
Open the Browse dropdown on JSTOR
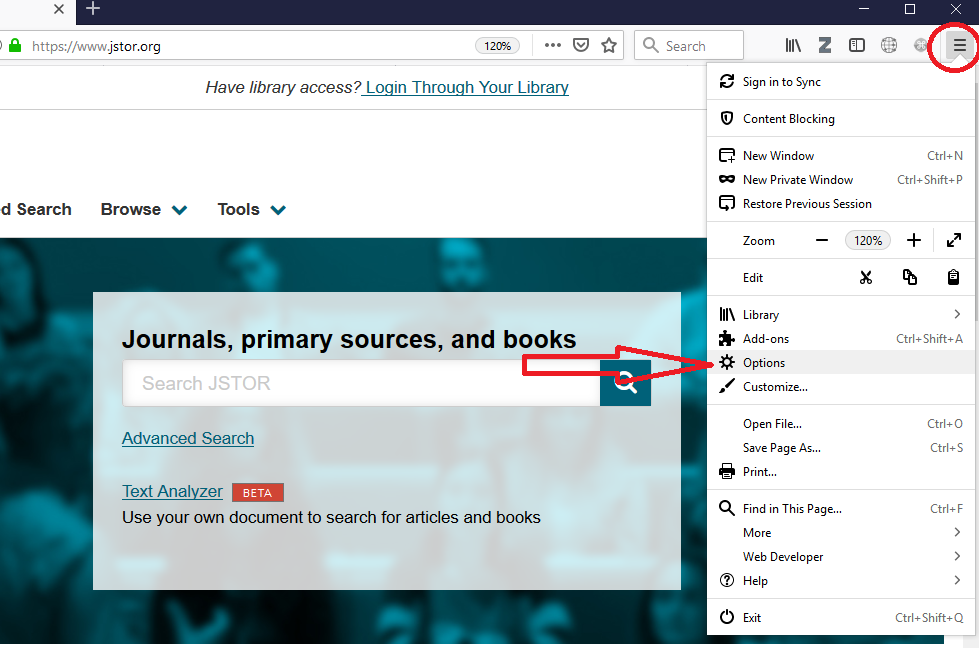pyautogui.click(x=144, y=210)
